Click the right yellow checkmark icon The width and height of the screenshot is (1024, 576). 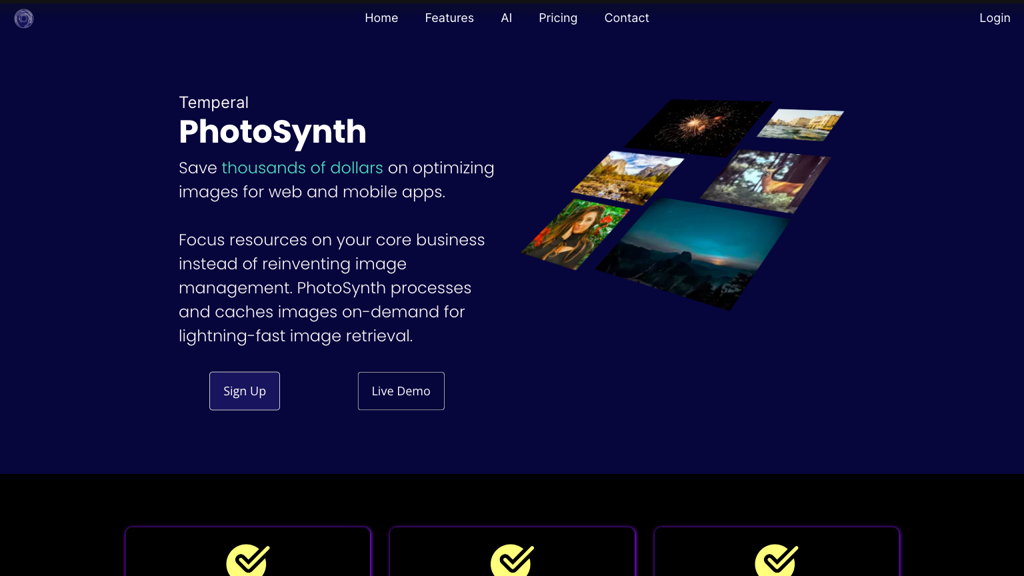click(x=776, y=560)
